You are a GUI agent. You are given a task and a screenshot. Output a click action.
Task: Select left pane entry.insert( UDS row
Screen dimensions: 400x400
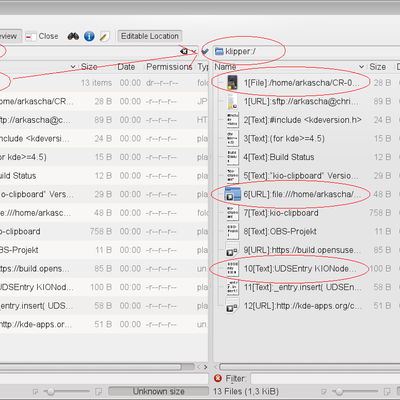coord(104,306)
